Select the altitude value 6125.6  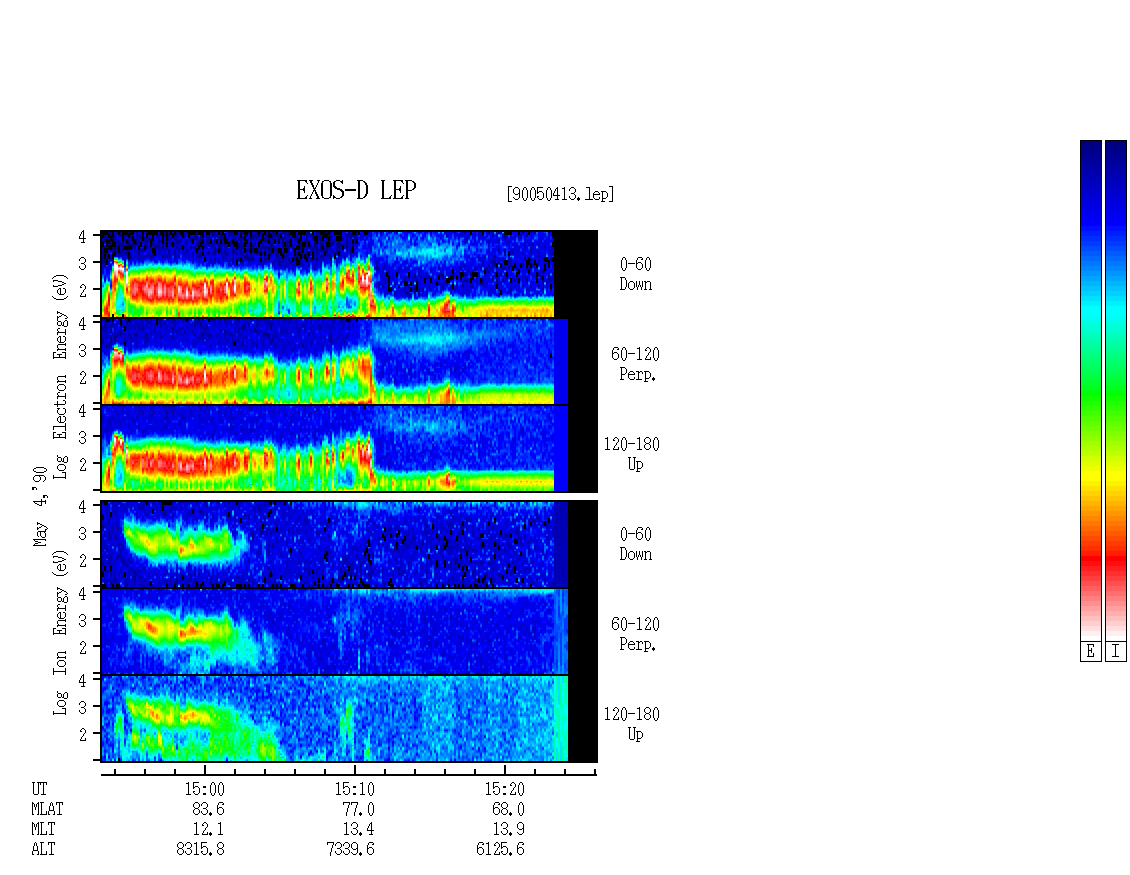[x=500, y=849]
